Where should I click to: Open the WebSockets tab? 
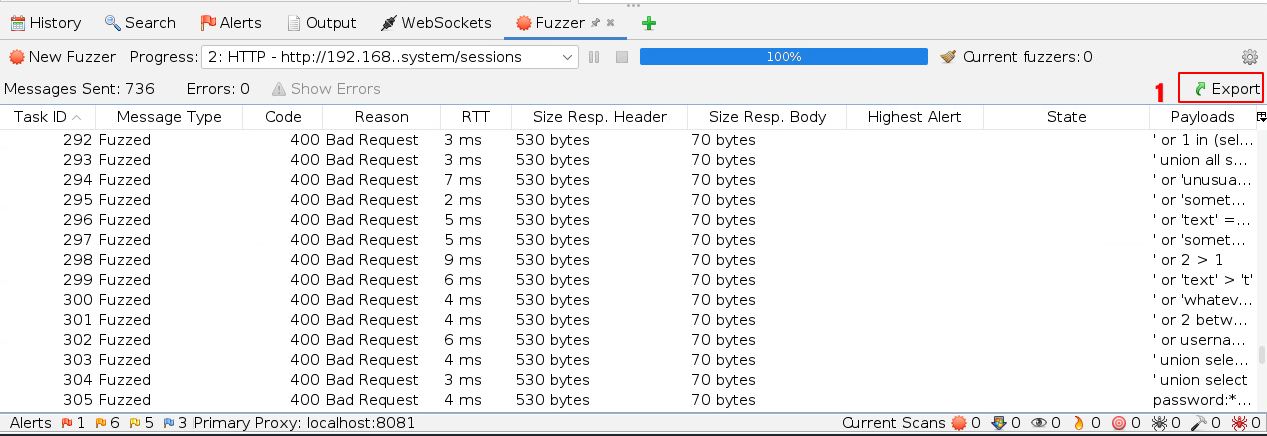(x=436, y=22)
